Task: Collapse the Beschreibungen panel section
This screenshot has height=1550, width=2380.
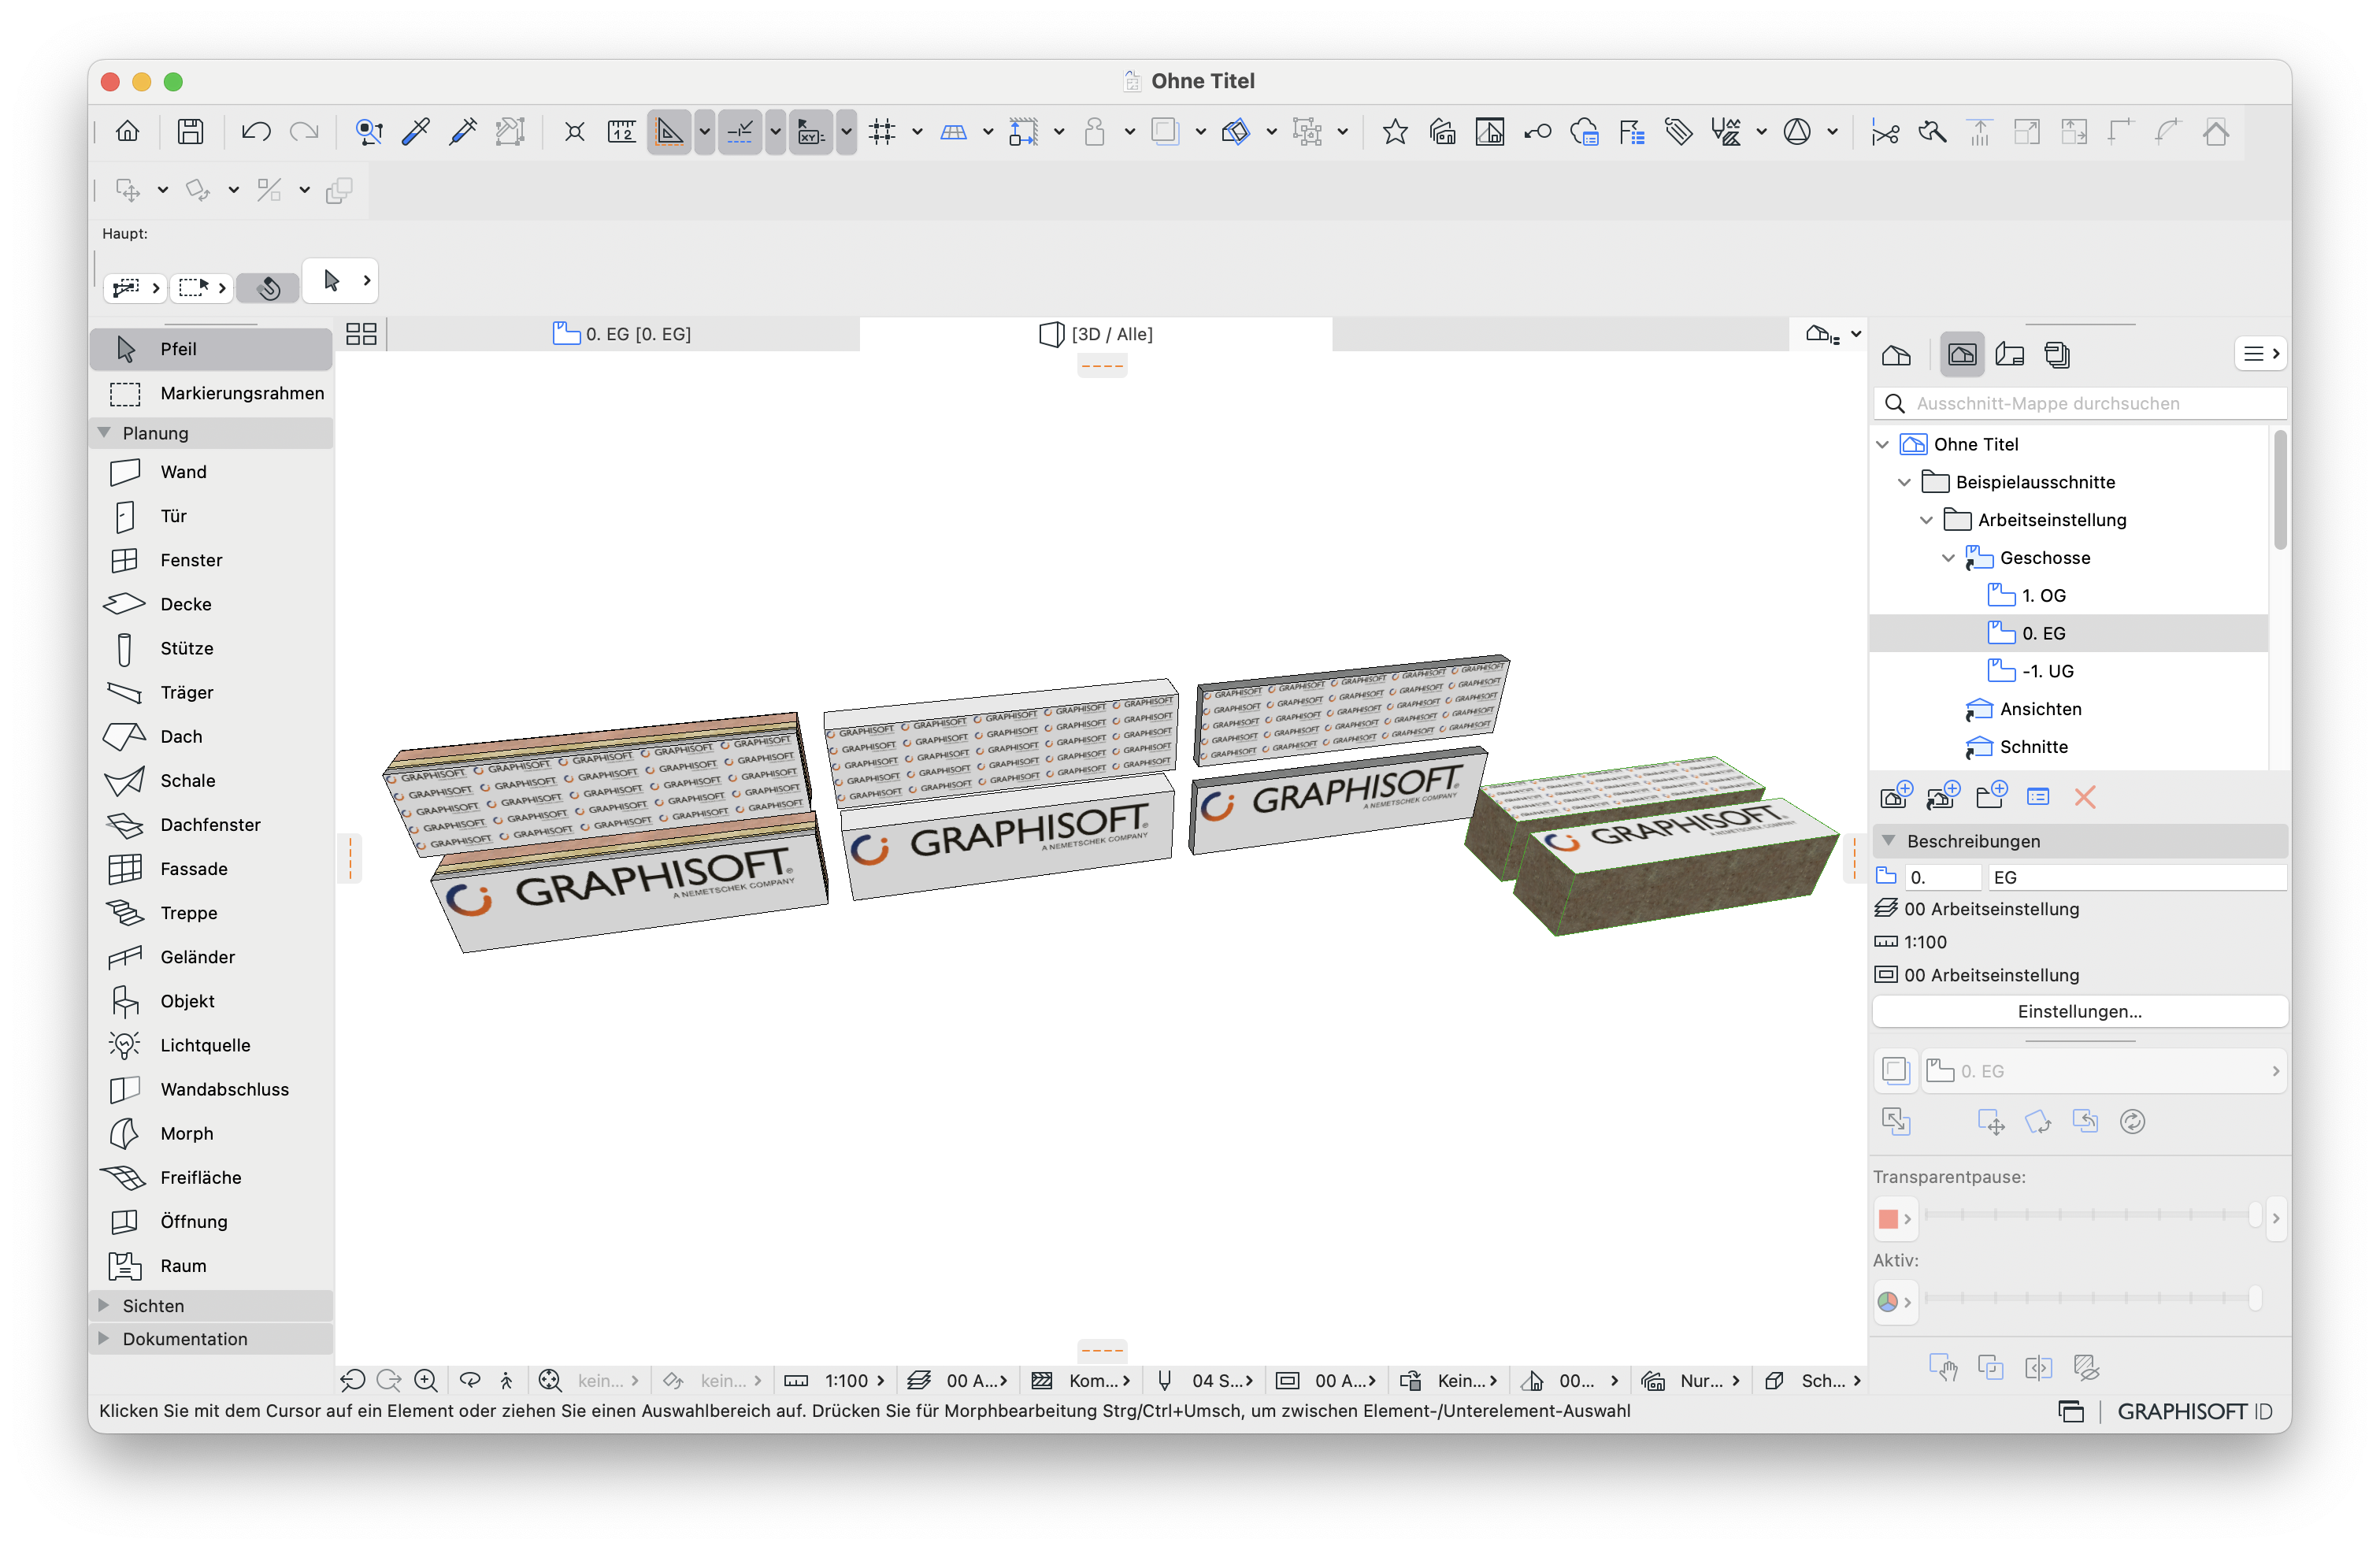Action: tap(1888, 841)
